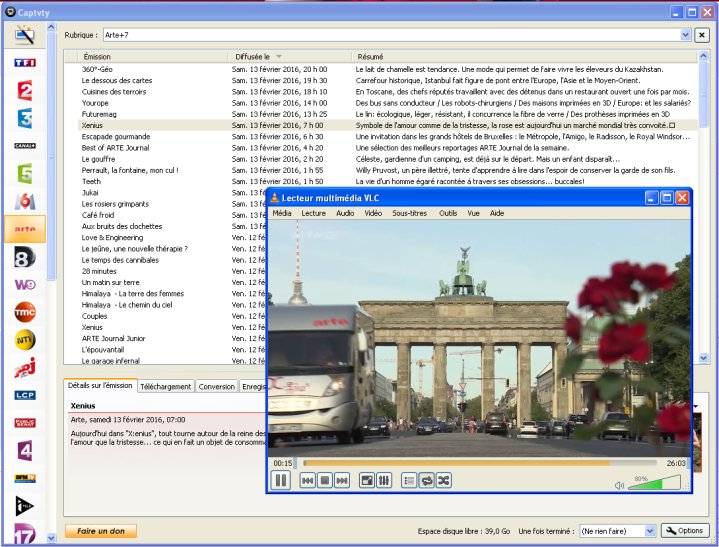Switch to the Téléchargement tab
719x547 pixels.
(166, 387)
